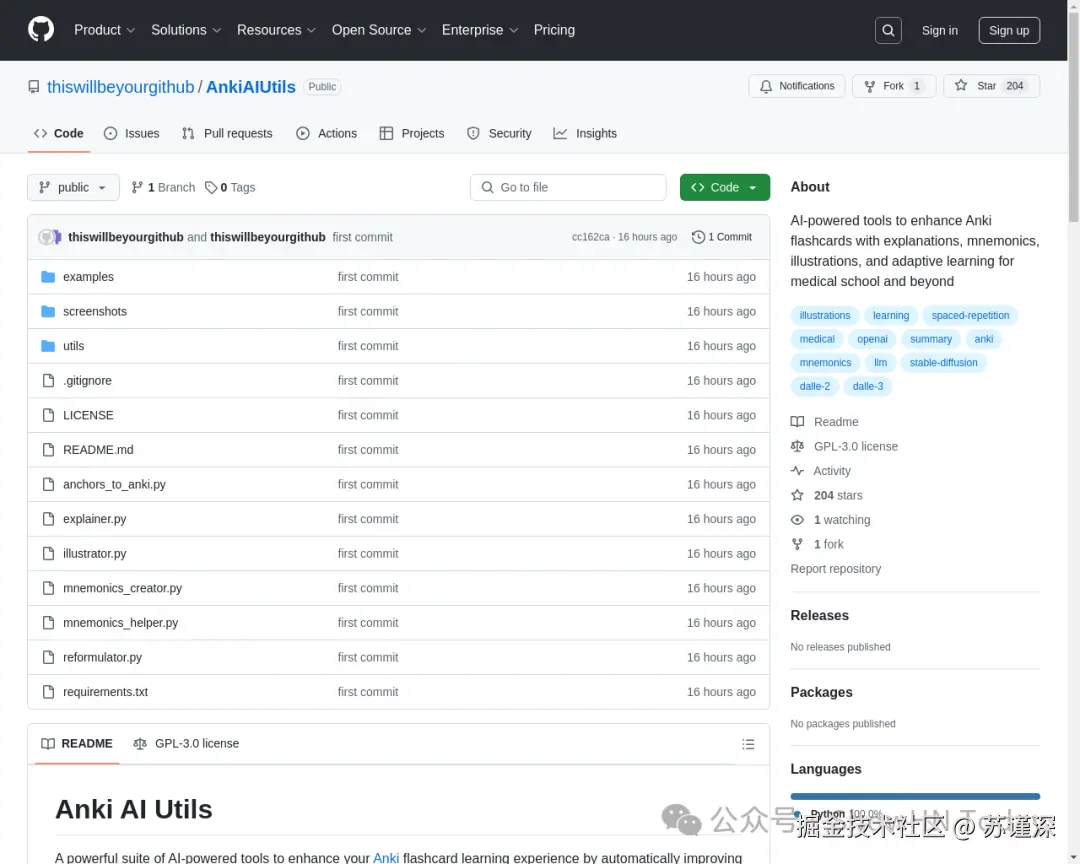The height and width of the screenshot is (864, 1080).
Task: Open thiswillbeyourgithub owner link
Action: tap(121, 87)
